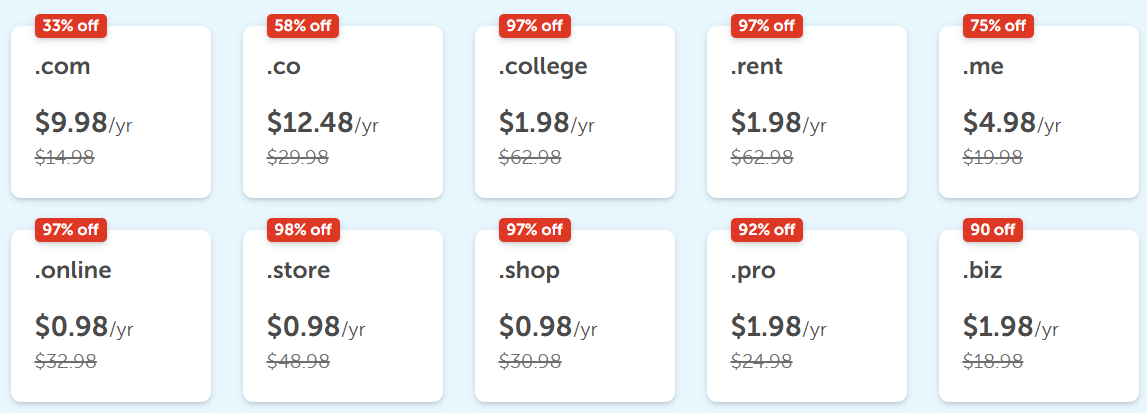This screenshot has width=1147, height=413.
Task: Select the .store domain card
Action: pos(342,316)
